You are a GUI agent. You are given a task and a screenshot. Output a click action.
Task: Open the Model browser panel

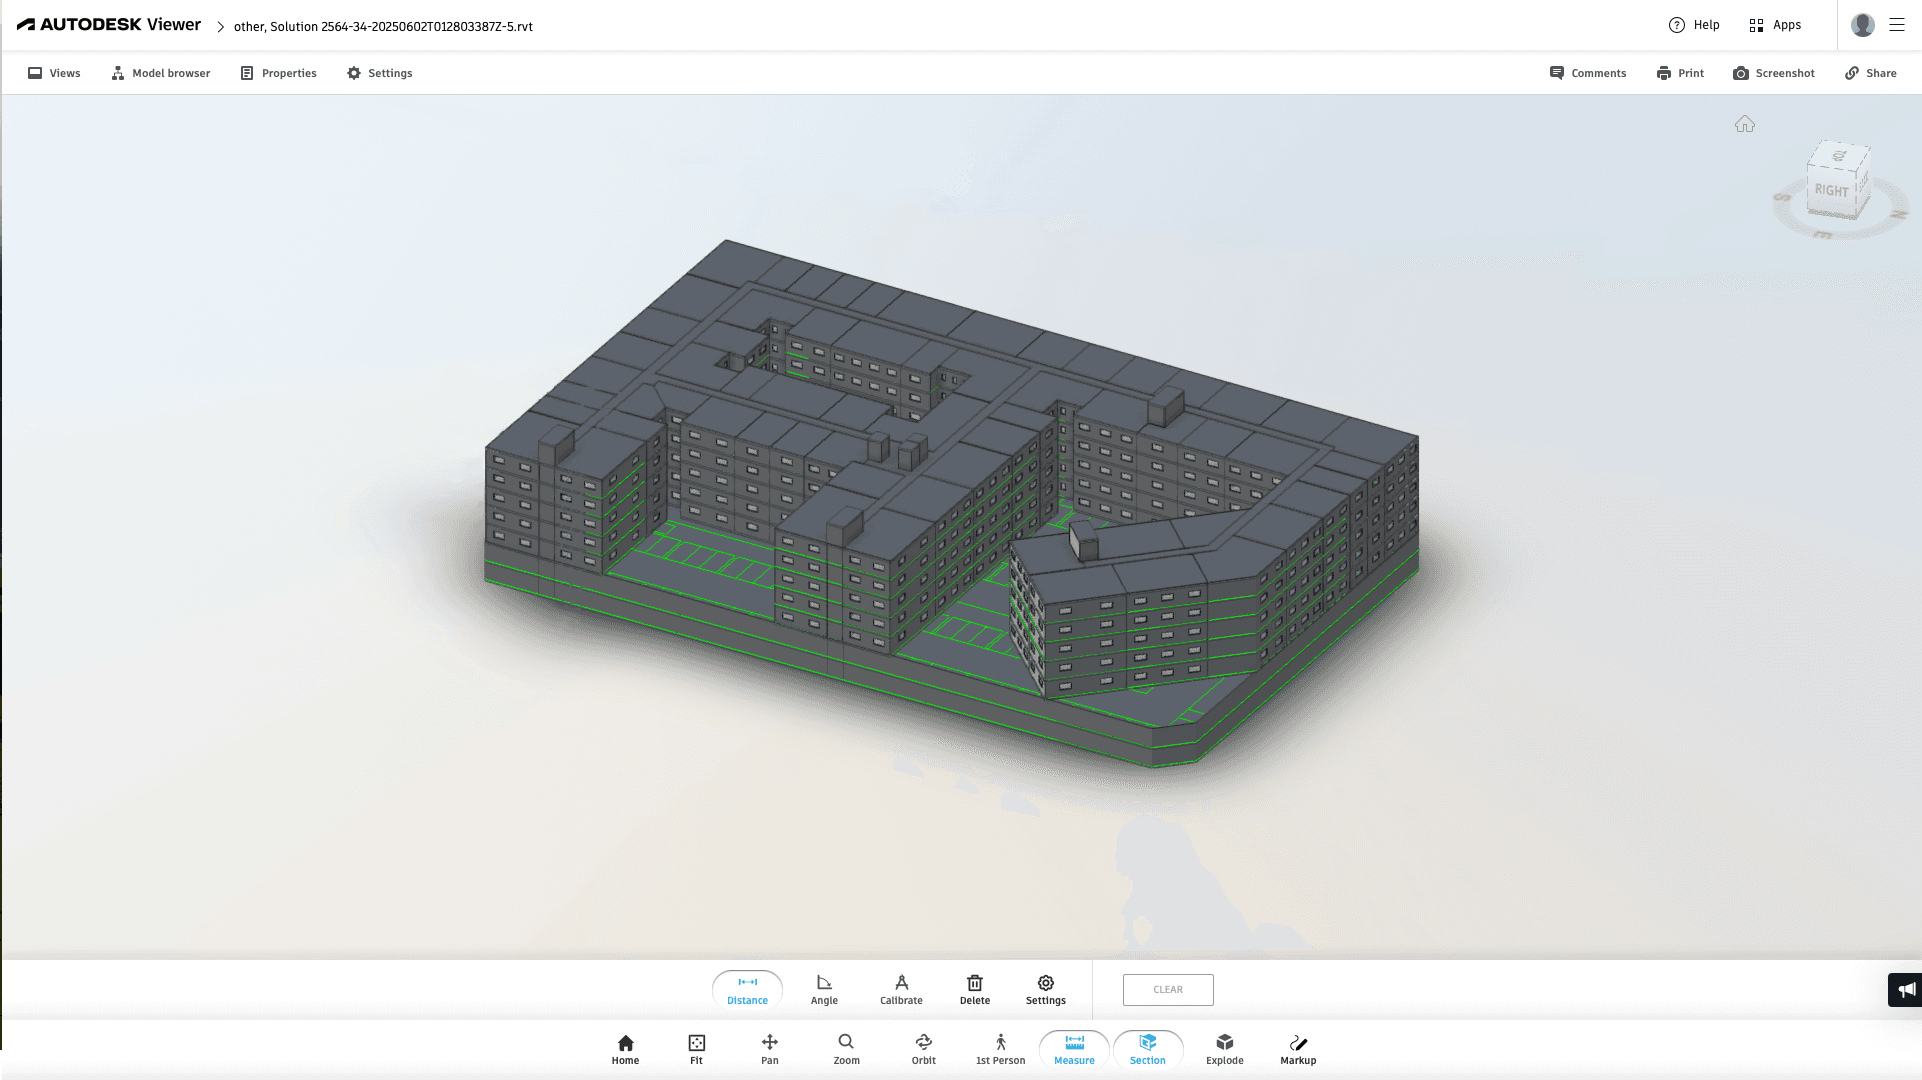161,73
